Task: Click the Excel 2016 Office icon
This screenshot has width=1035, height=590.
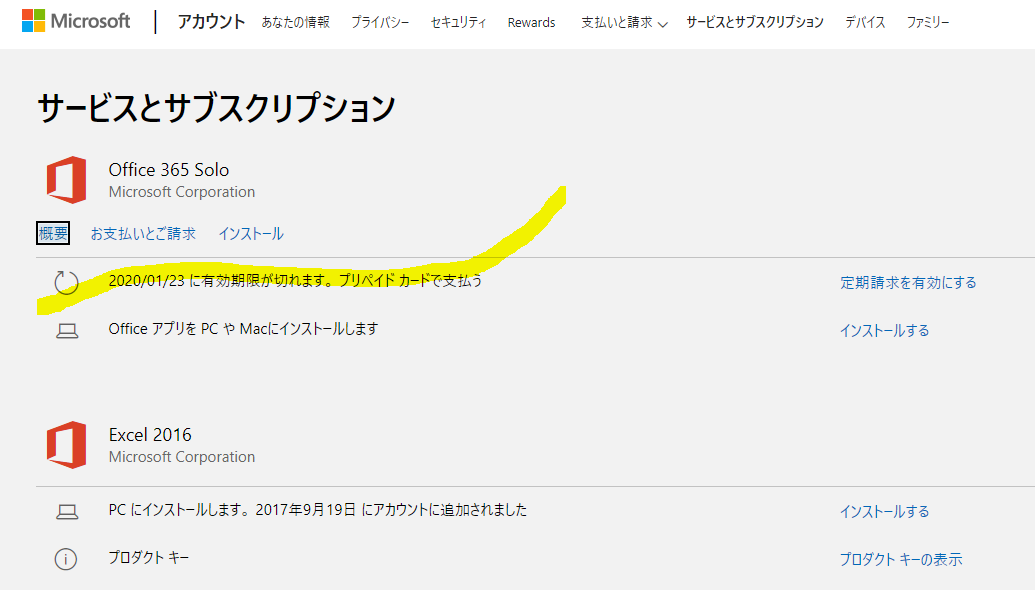Action: tap(67, 445)
